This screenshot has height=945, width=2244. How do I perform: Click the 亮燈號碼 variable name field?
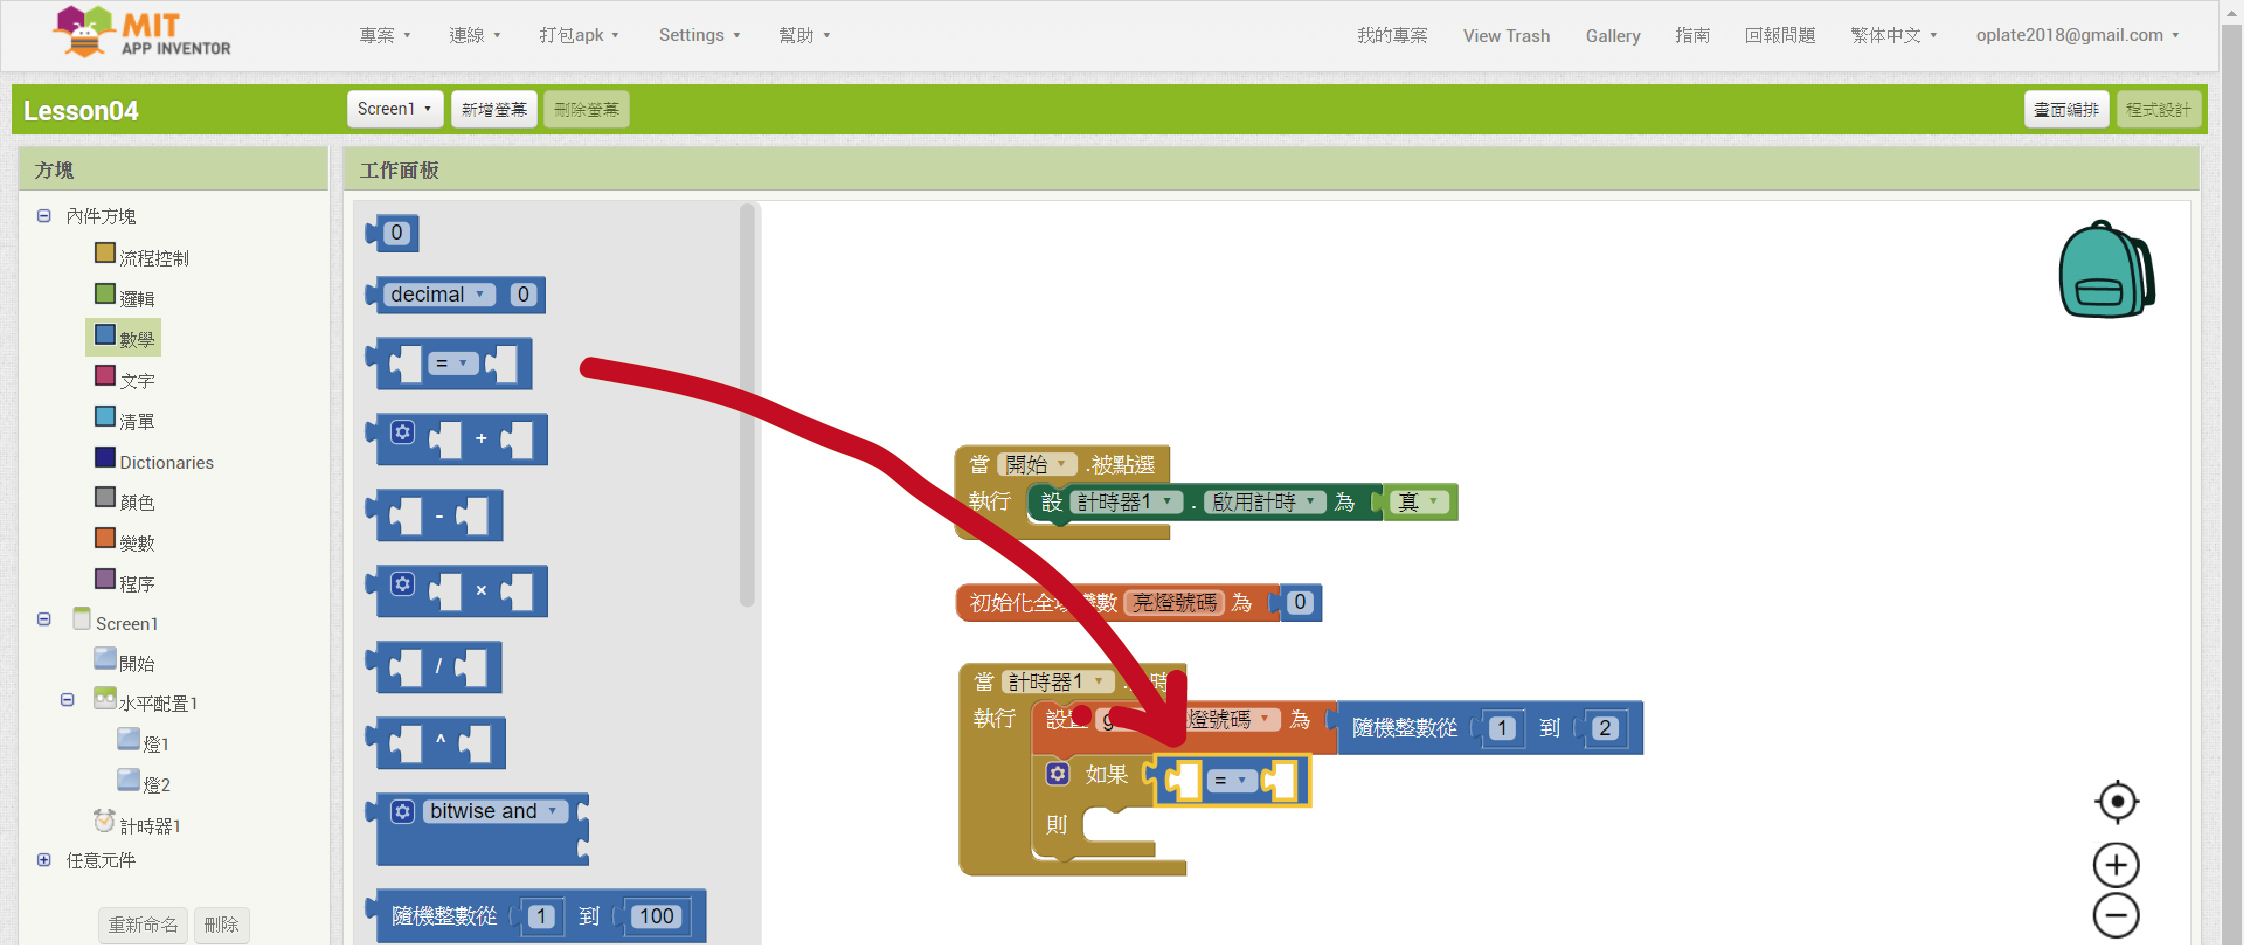coord(1175,602)
